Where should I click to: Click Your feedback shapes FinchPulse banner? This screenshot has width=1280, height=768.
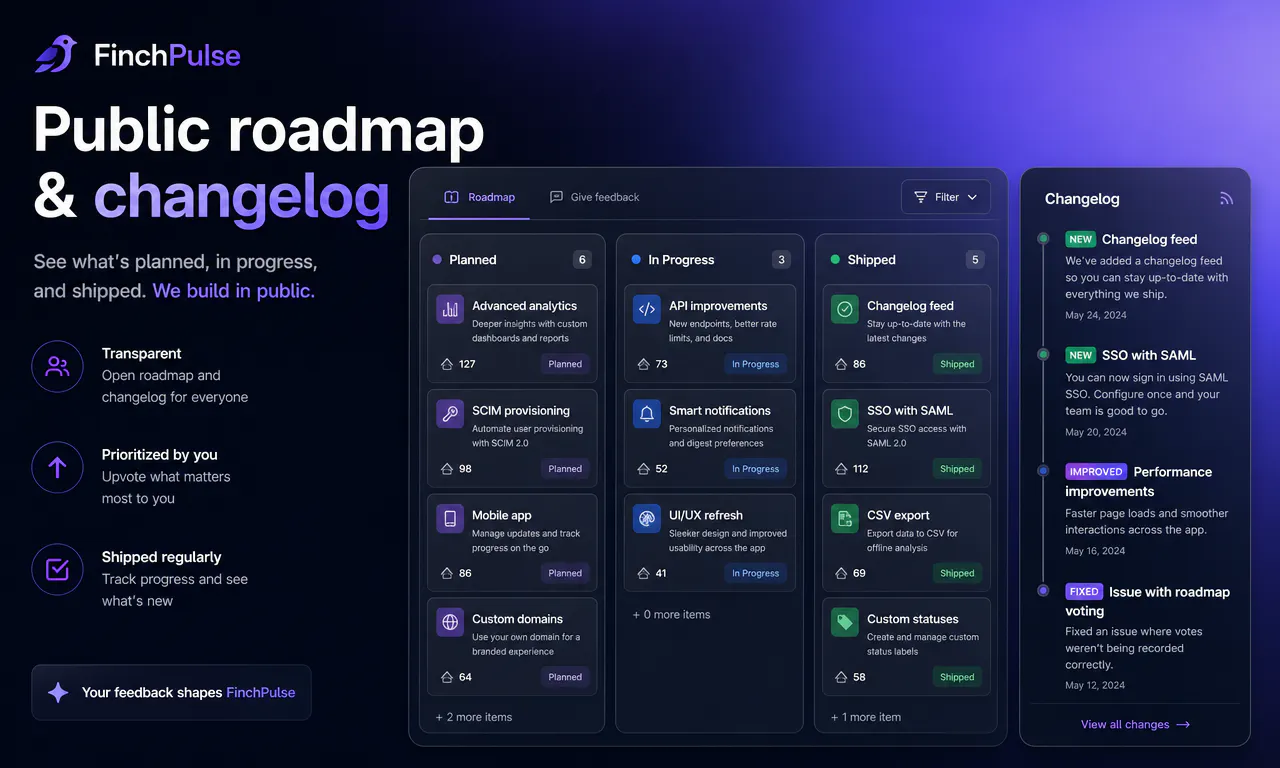coord(171,692)
